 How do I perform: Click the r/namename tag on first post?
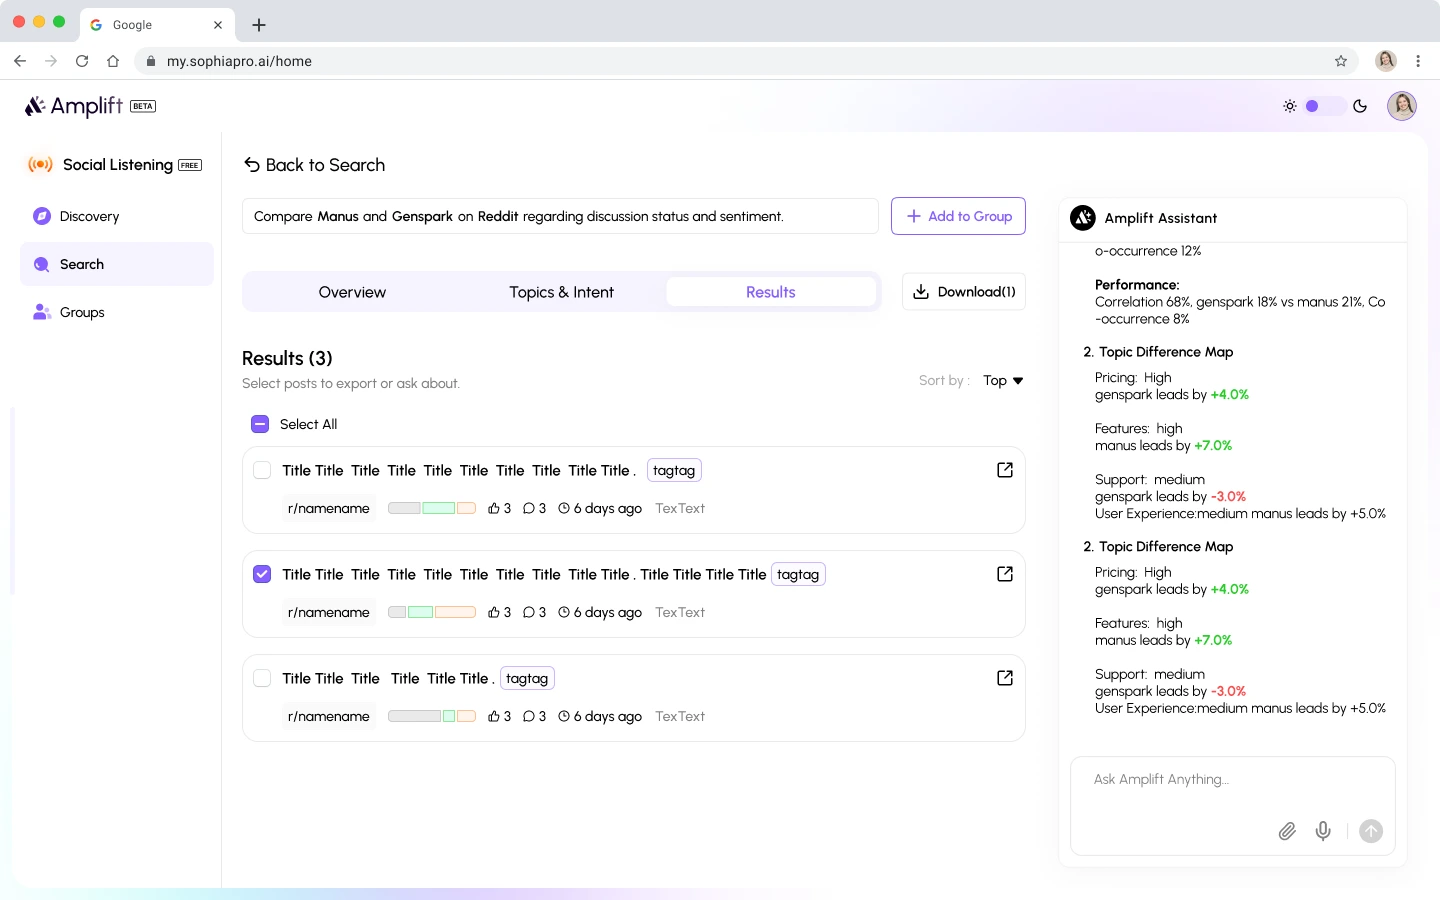tap(329, 508)
